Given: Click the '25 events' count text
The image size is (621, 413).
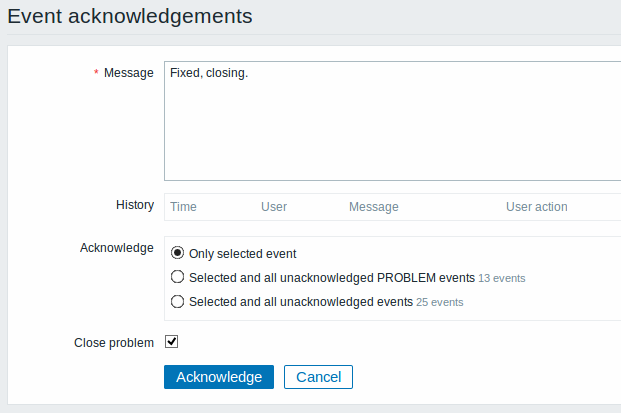Looking at the screenshot, I should (440, 303).
